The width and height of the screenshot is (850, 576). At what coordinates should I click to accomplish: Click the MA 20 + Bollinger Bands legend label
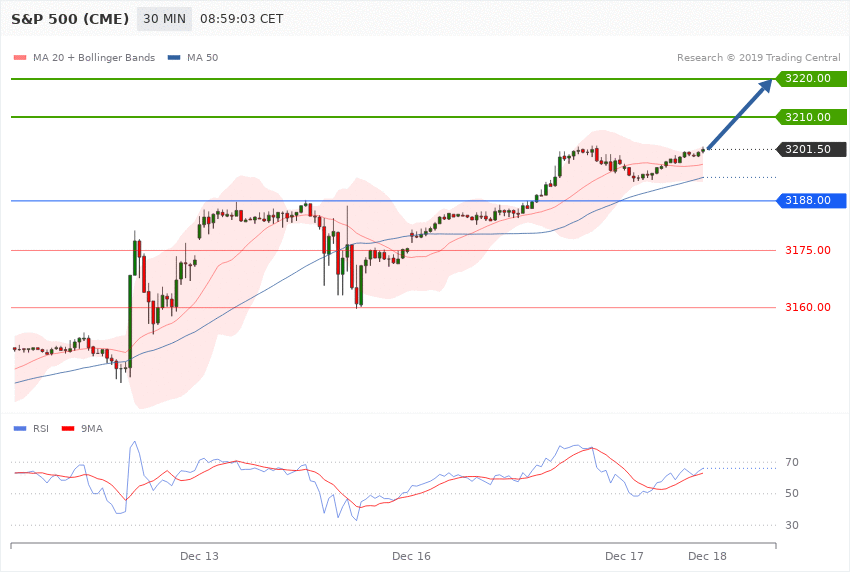tap(94, 57)
